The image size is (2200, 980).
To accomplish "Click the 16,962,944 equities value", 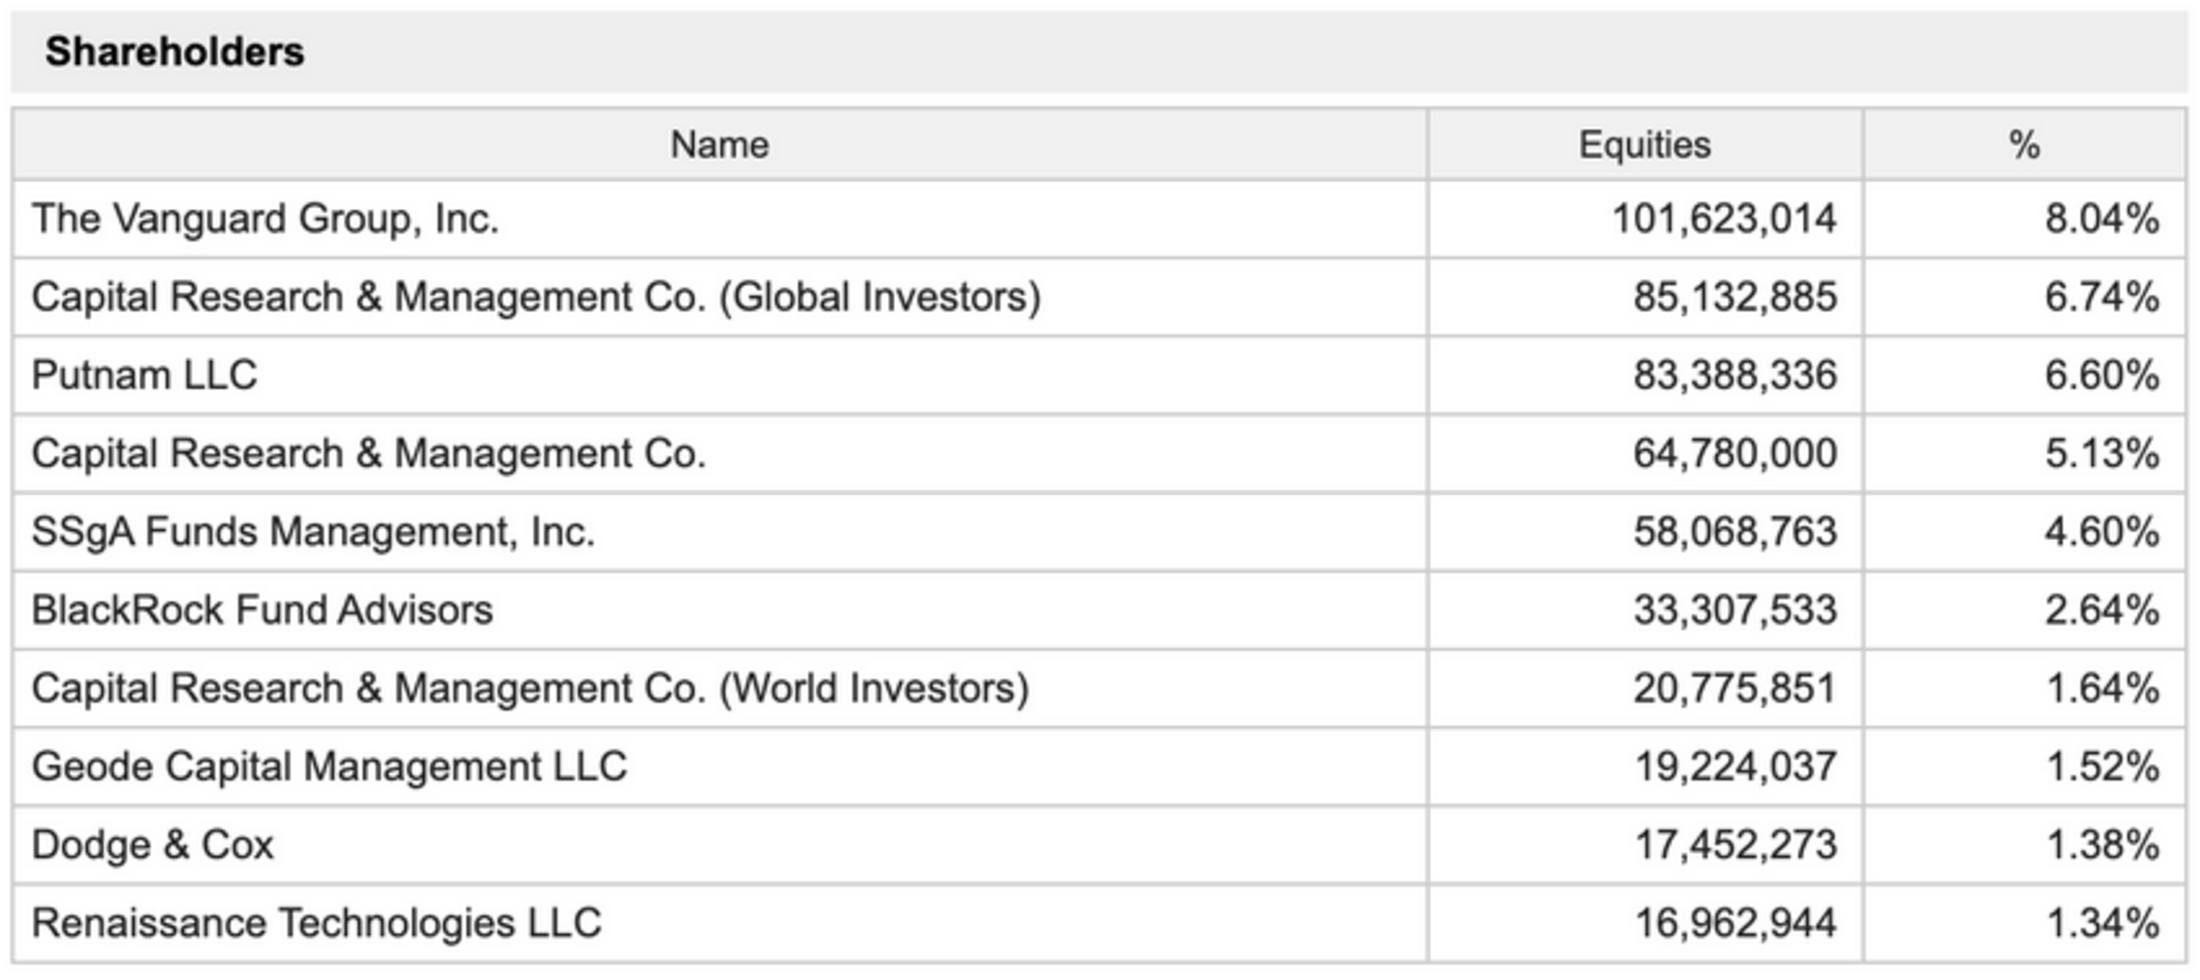I will (1734, 923).
